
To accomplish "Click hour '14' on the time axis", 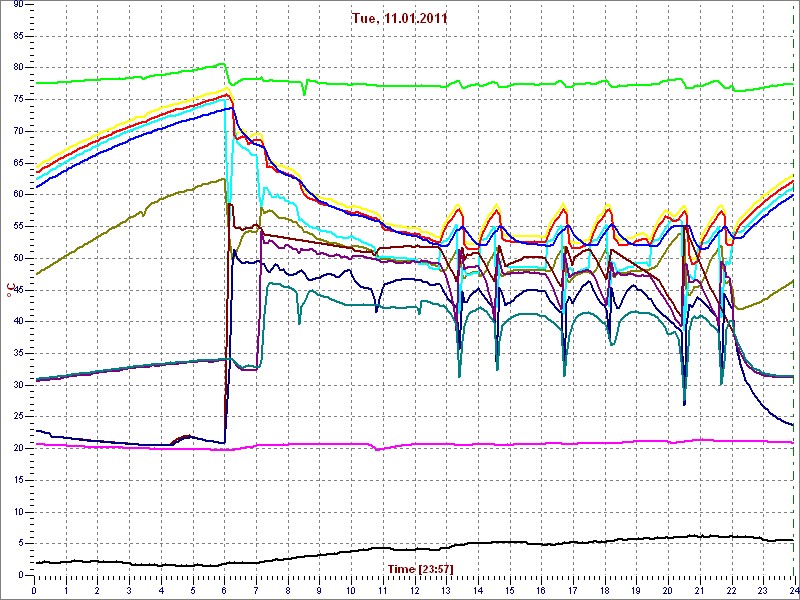I will pyautogui.click(x=478, y=590).
